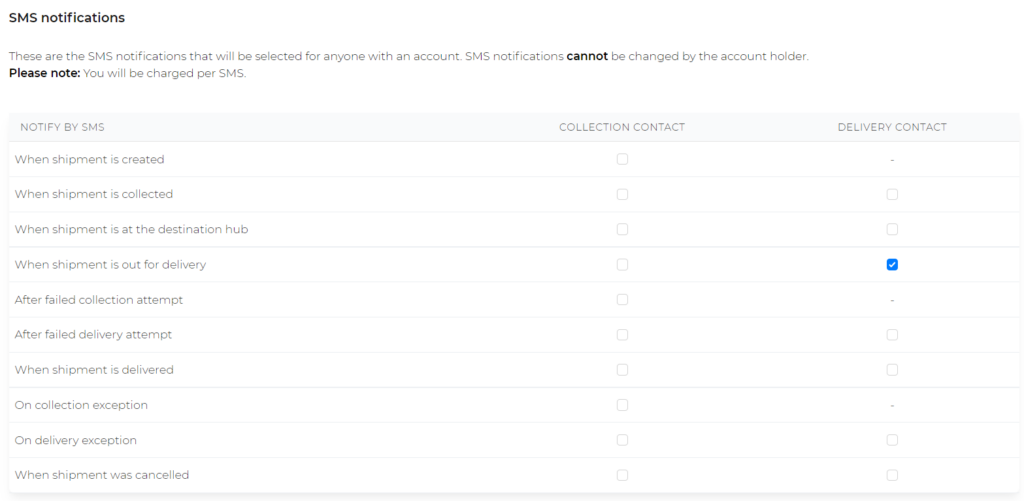The image size is (1024, 501).
Task: Tick delivery contact after failed delivery attempt
Action: click(x=892, y=334)
